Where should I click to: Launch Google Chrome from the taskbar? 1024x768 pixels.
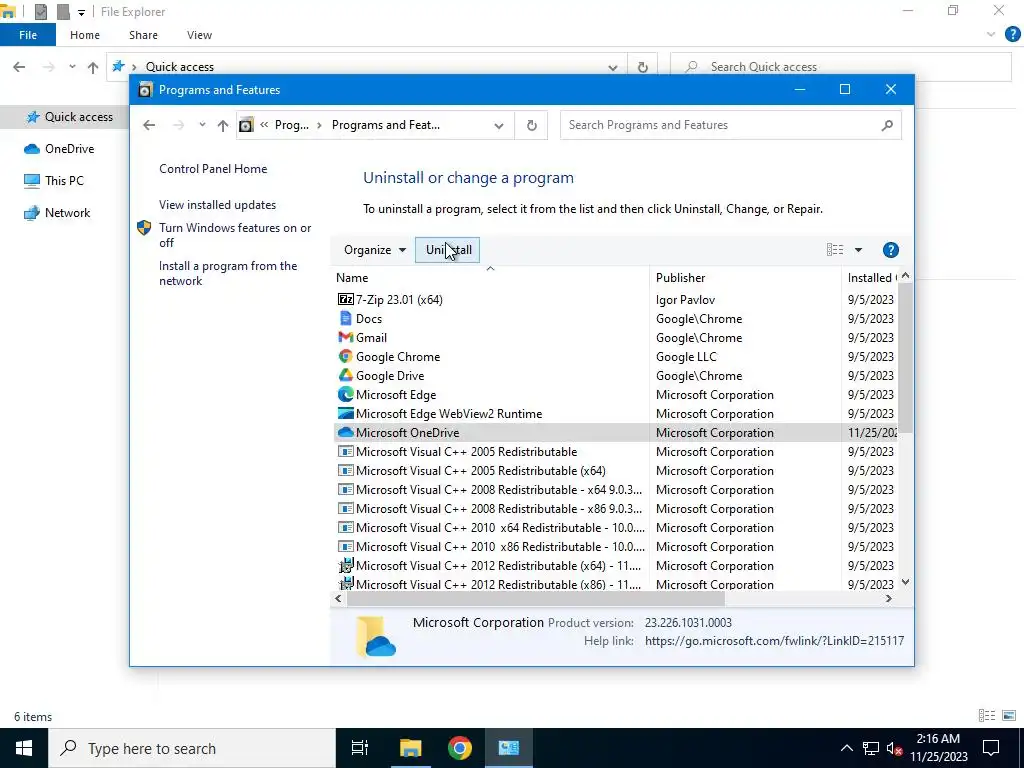click(460, 748)
